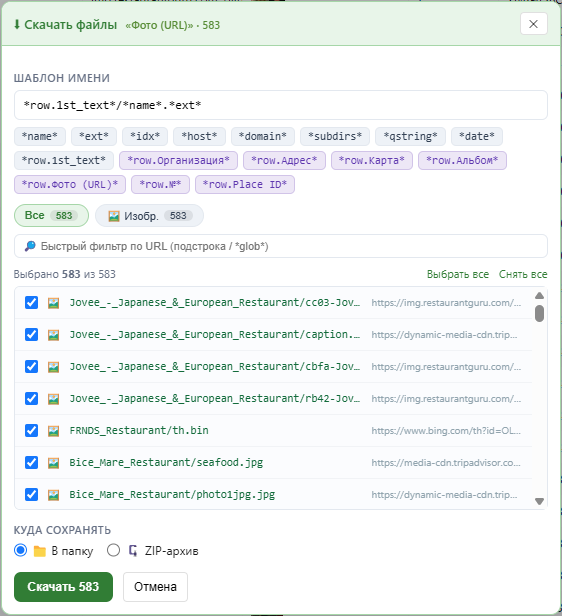Select the ZIP-архив radio option
Image resolution: width=562 pixels, height=616 pixels.
click(x=113, y=550)
